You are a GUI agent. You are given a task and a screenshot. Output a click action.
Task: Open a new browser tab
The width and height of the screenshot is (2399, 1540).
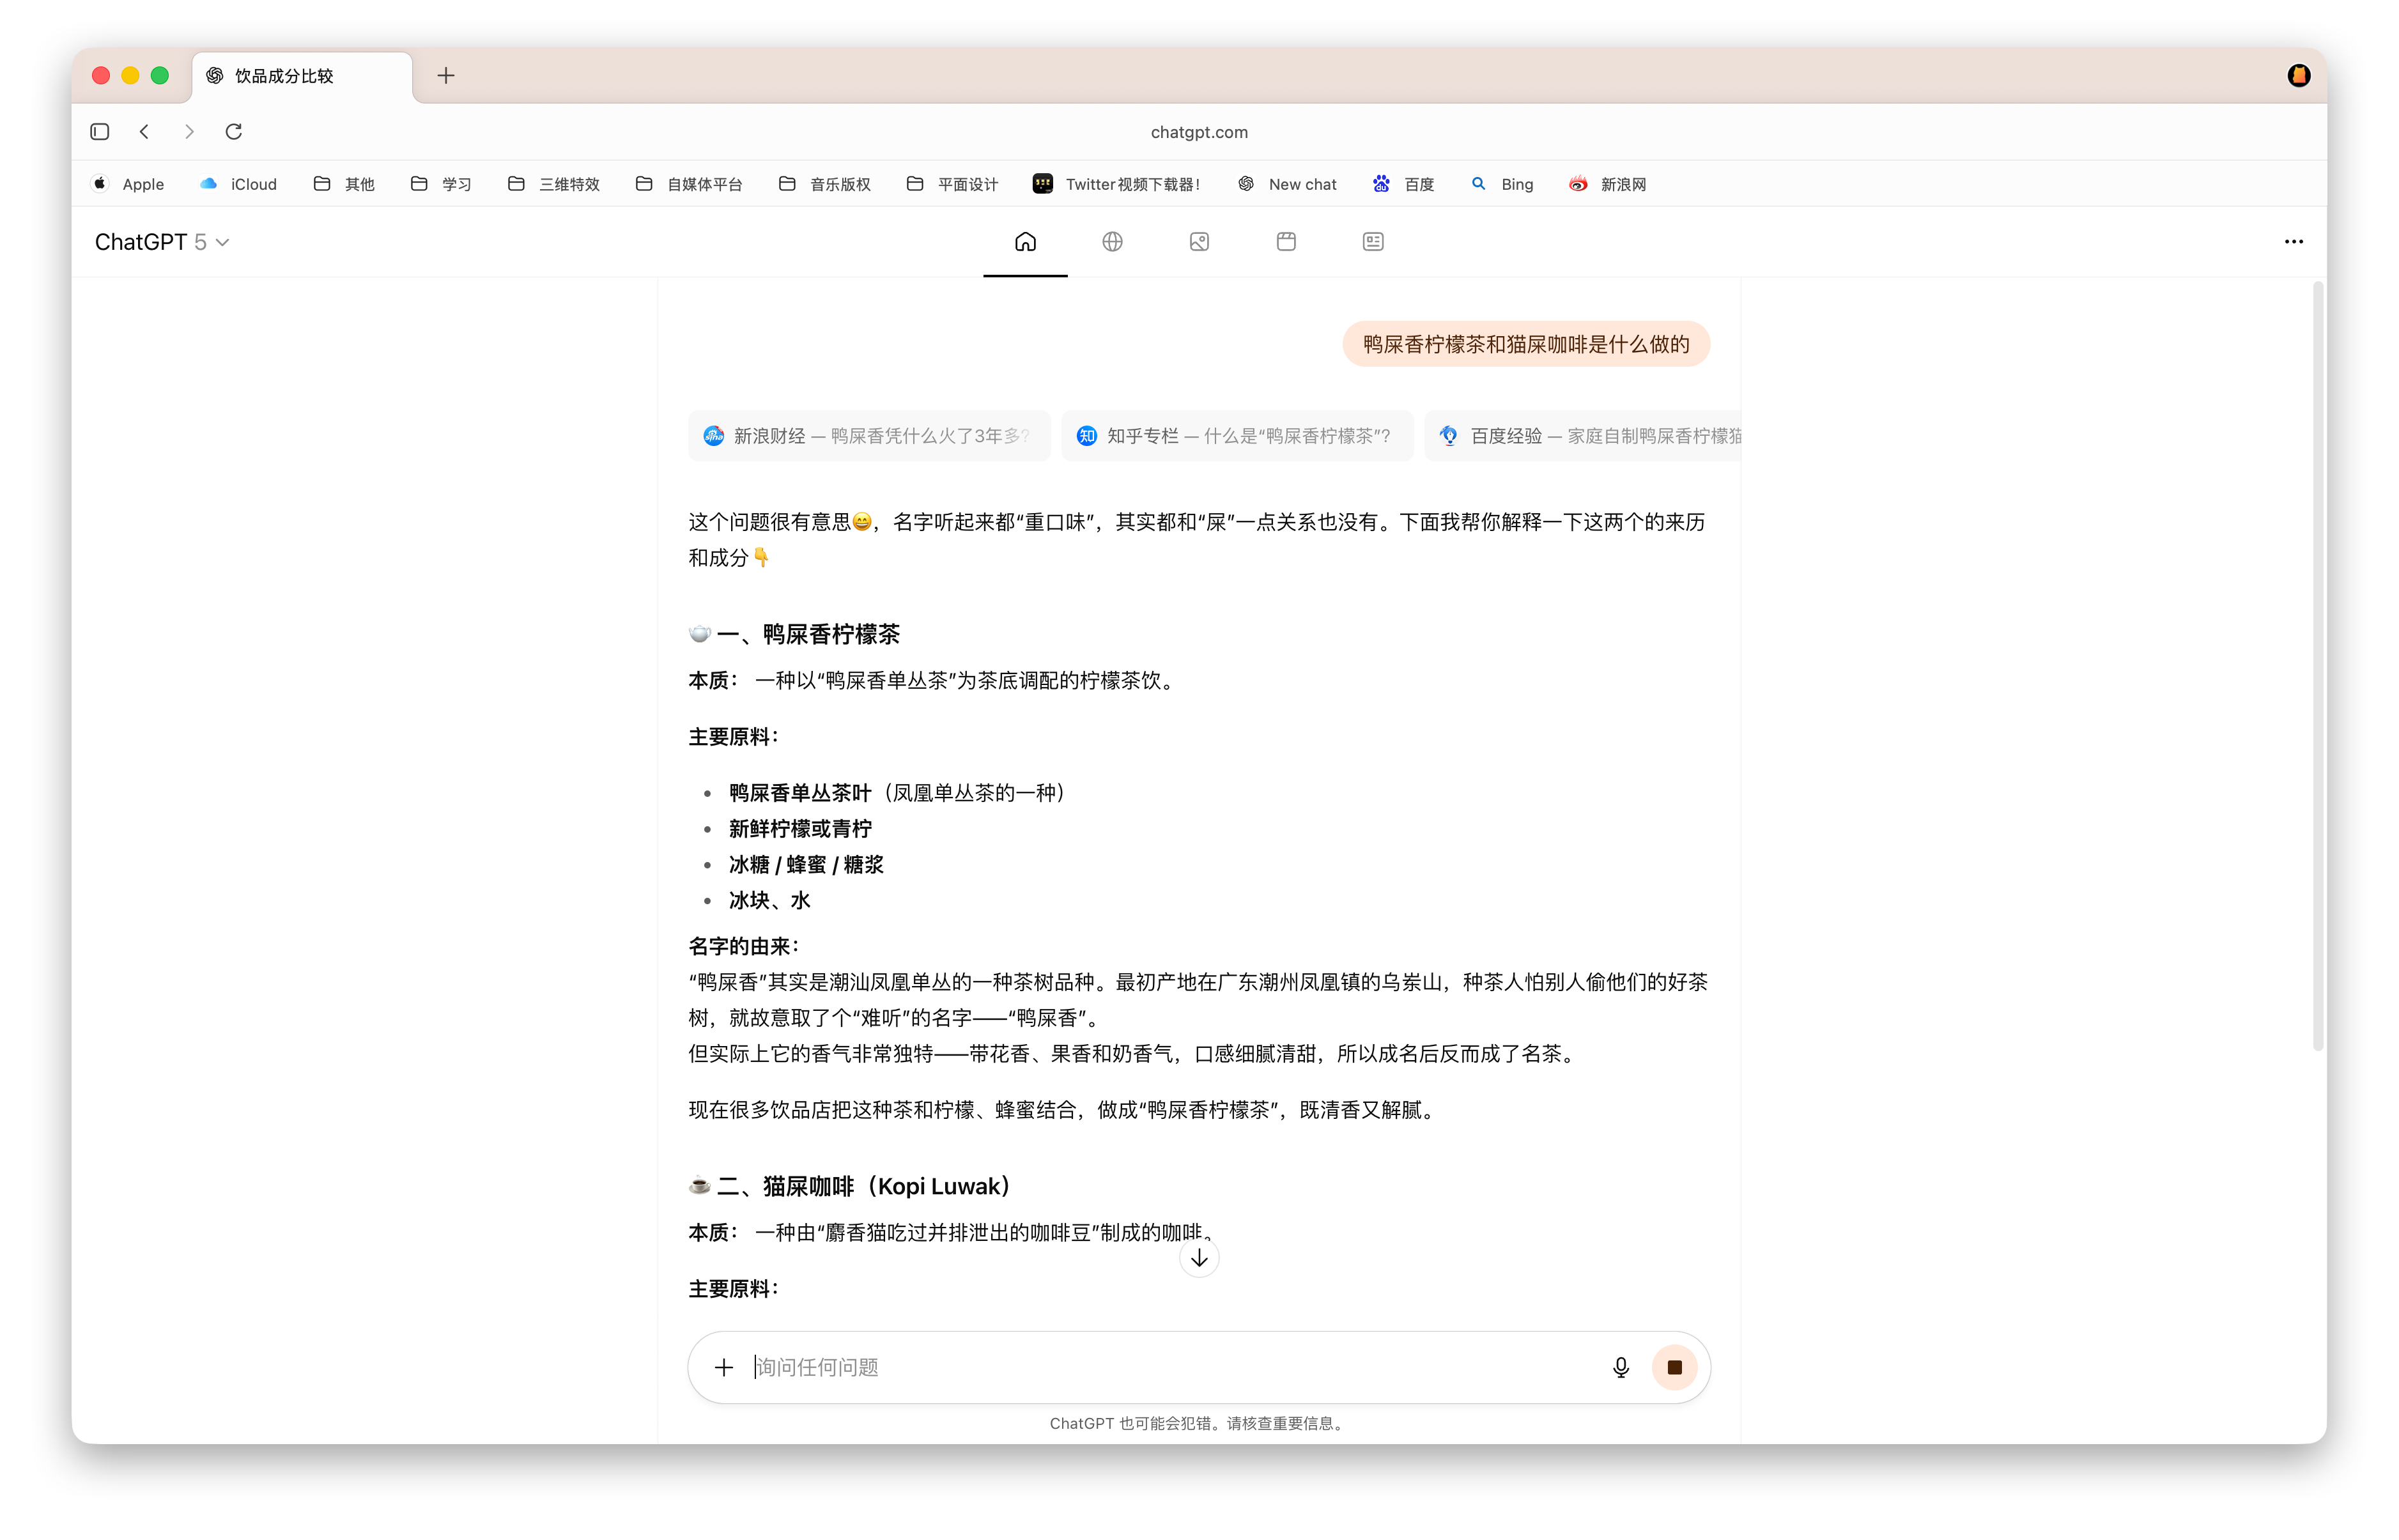coord(446,75)
